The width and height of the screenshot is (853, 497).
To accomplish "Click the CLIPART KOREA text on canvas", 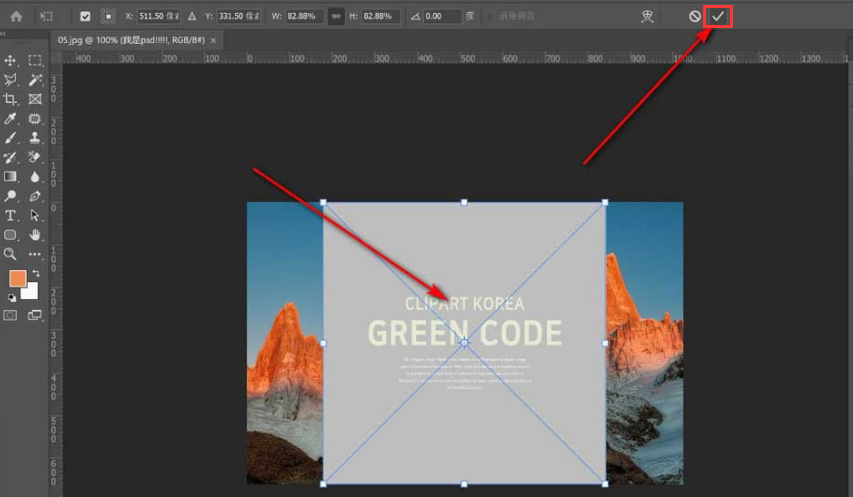I will click(x=465, y=303).
